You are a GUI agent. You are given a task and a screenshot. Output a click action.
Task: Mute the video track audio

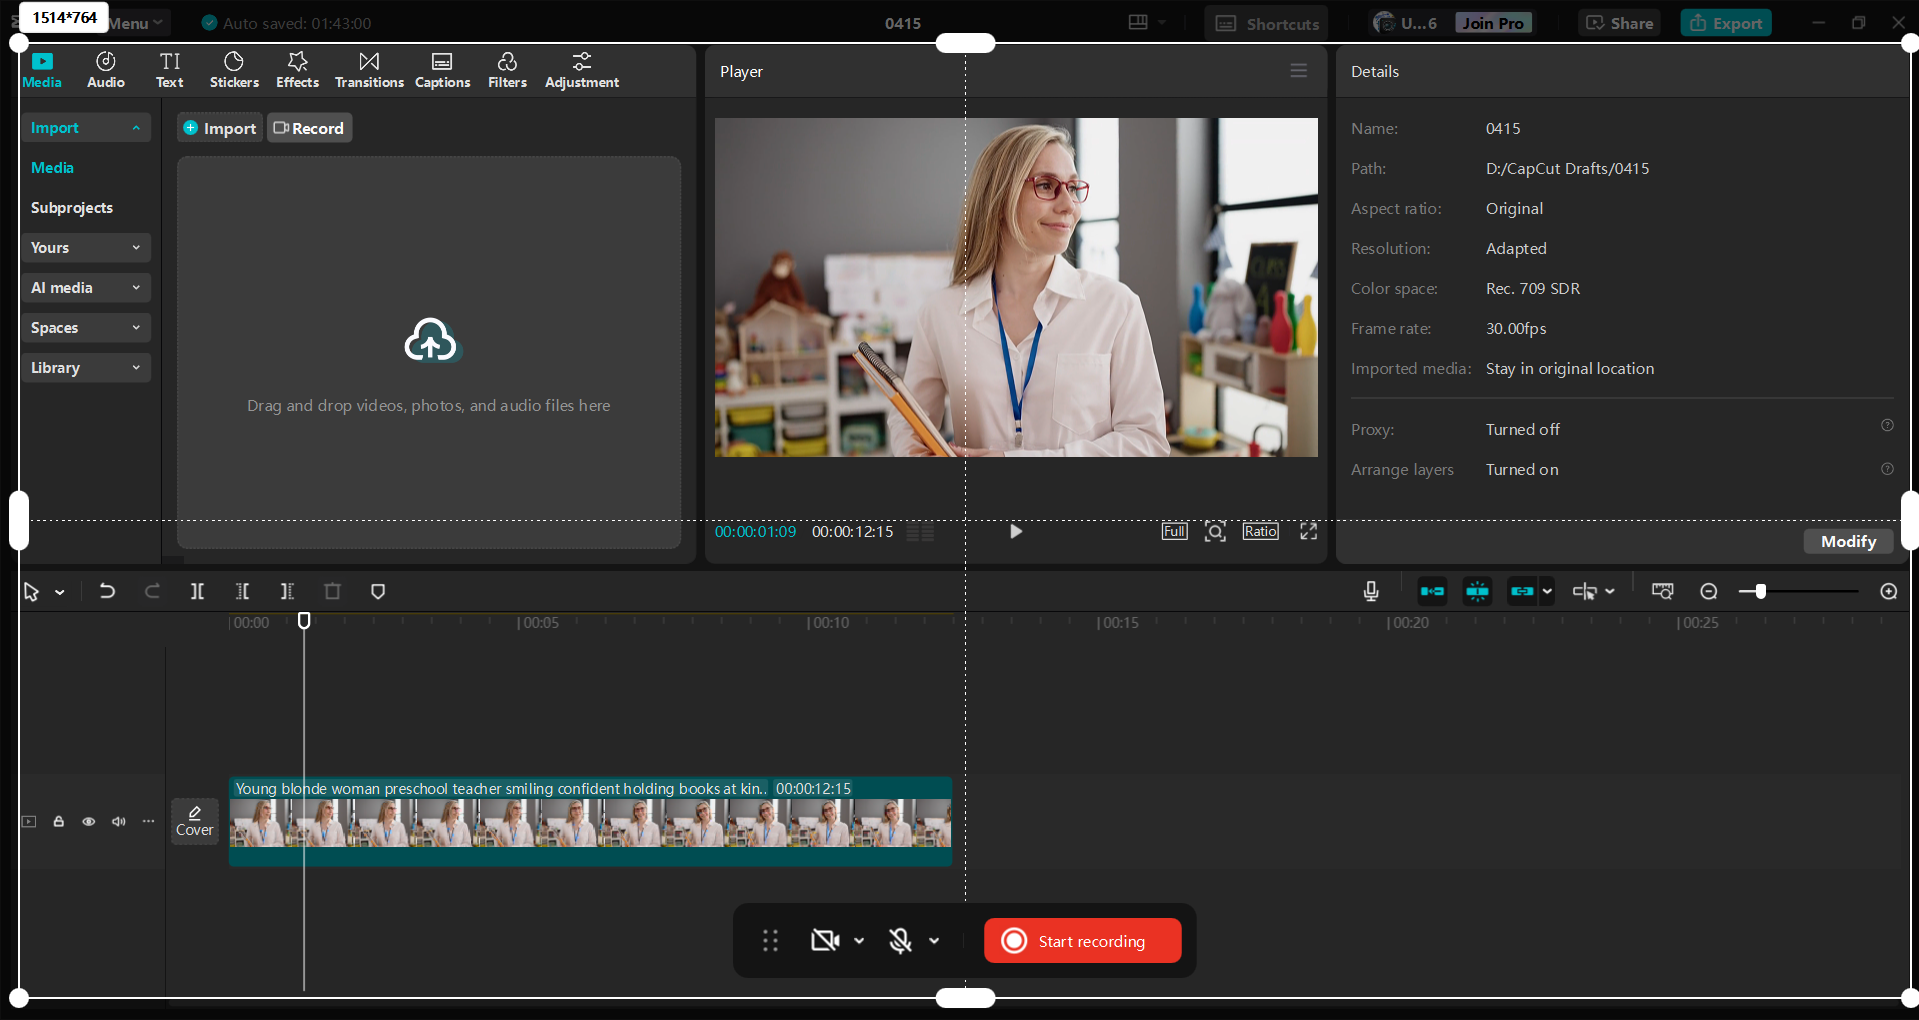coord(118,821)
